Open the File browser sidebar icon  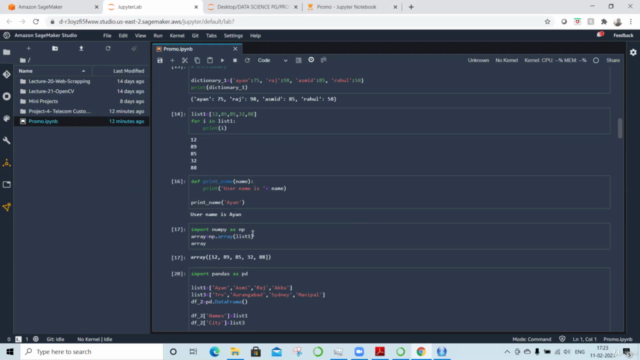coord(7,52)
